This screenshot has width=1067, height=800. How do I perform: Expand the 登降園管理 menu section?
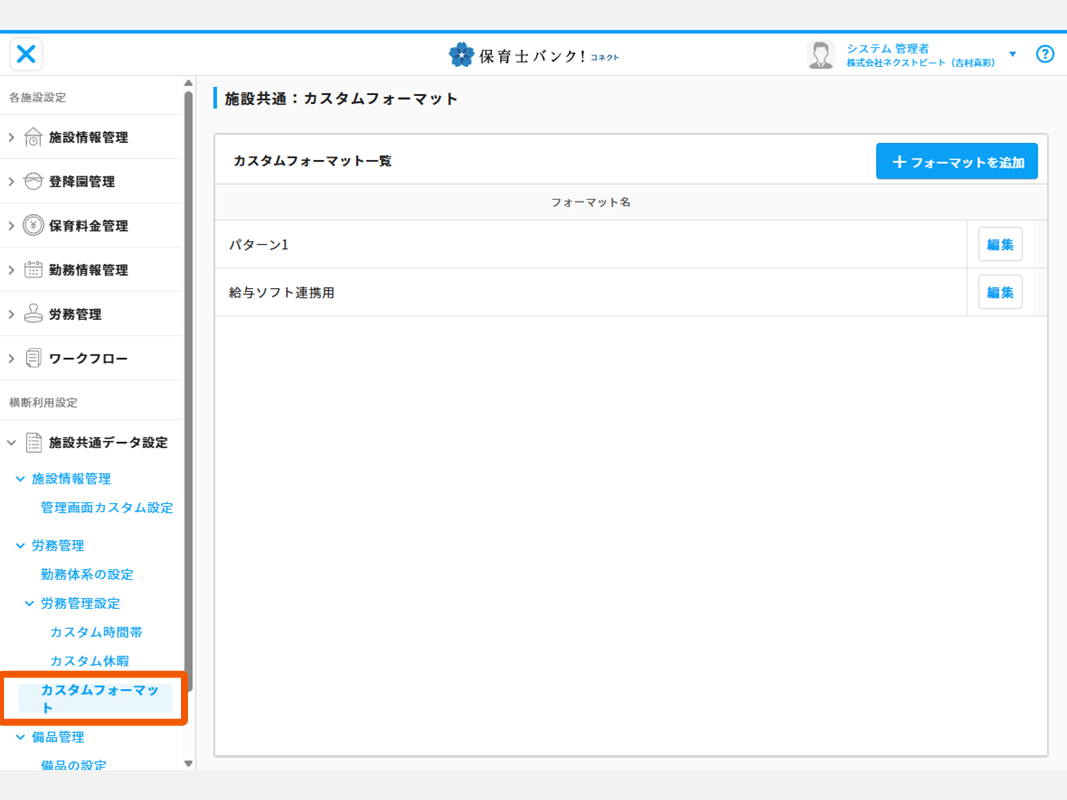pyautogui.click(x=12, y=182)
